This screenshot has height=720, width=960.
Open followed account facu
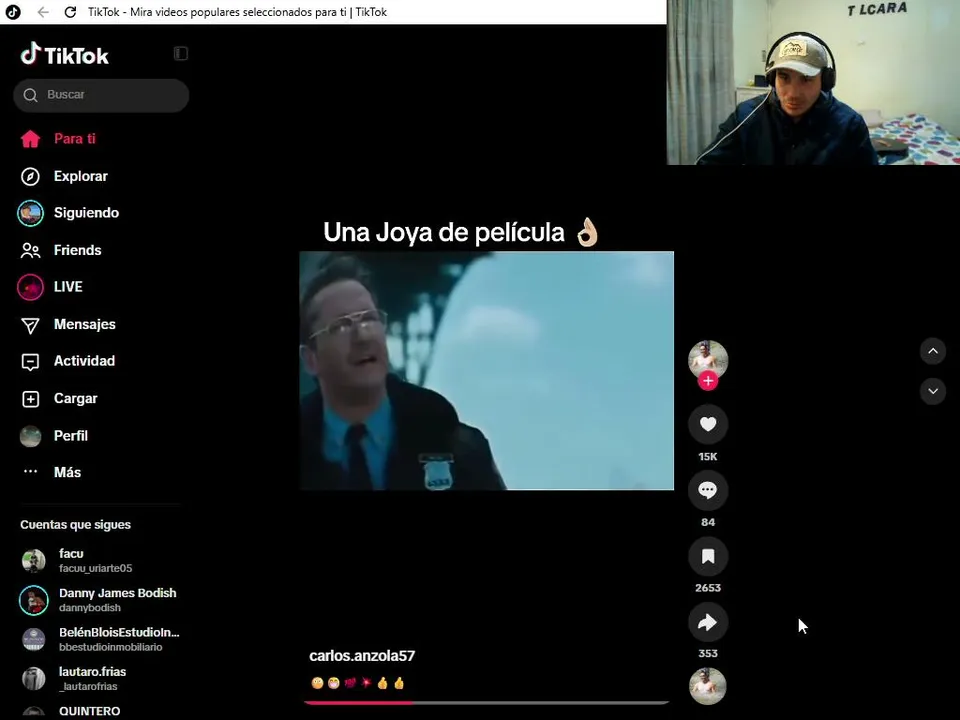(x=101, y=560)
